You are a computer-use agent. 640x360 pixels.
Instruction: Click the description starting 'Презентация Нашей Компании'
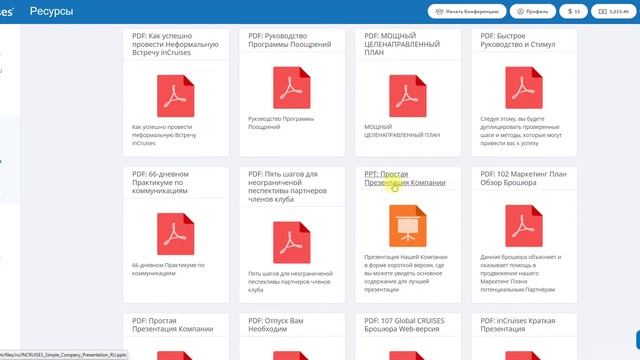click(x=406, y=273)
